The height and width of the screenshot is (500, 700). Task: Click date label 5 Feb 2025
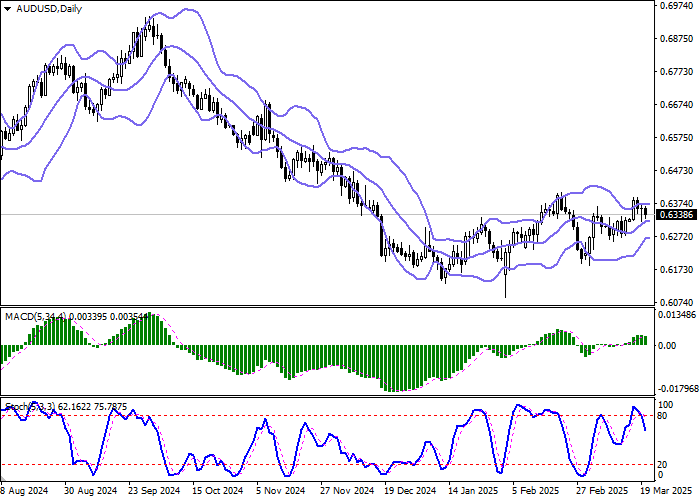coord(536,491)
